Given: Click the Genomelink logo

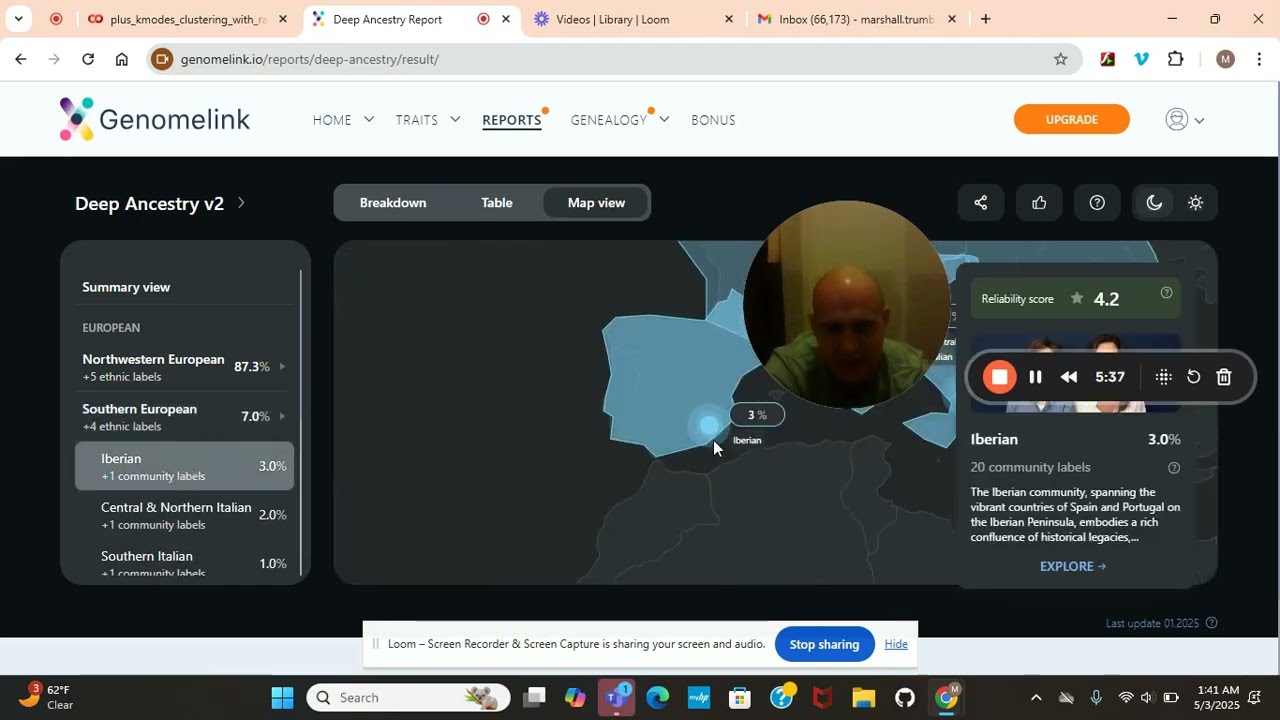Looking at the screenshot, I should pyautogui.click(x=155, y=120).
